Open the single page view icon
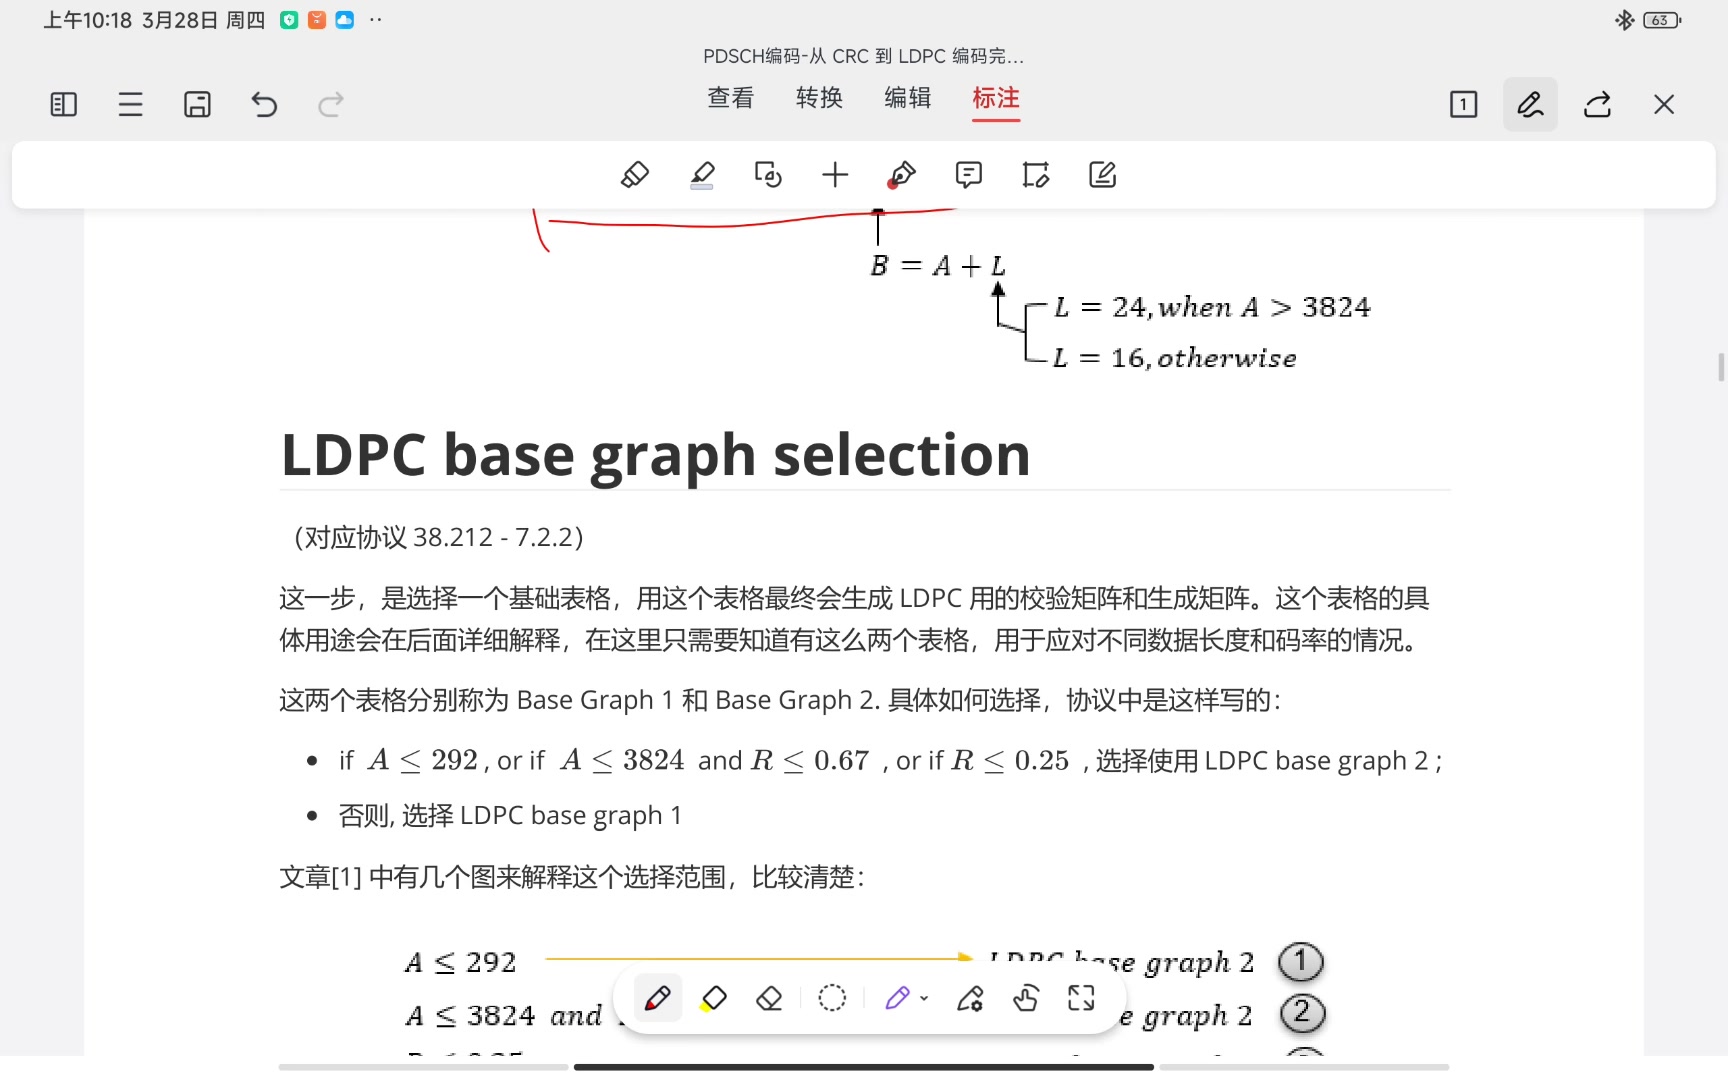This screenshot has height=1080, width=1728. (x=1463, y=104)
